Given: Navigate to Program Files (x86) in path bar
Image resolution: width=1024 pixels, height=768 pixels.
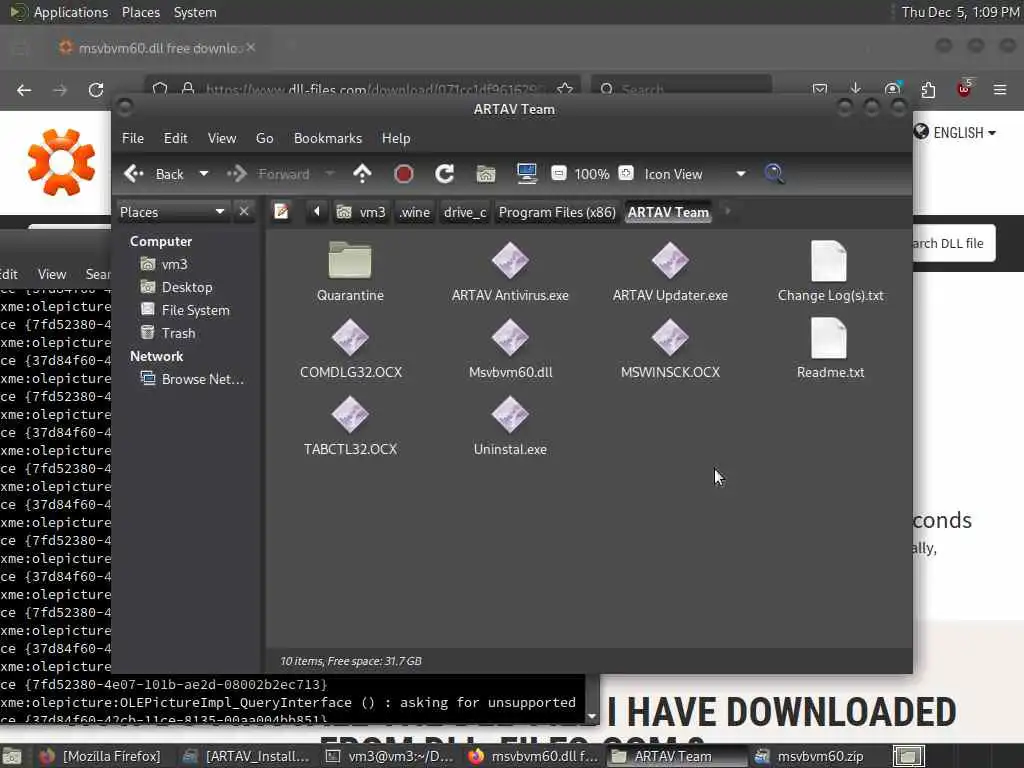Looking at the screenshot, I should point(557,212).
